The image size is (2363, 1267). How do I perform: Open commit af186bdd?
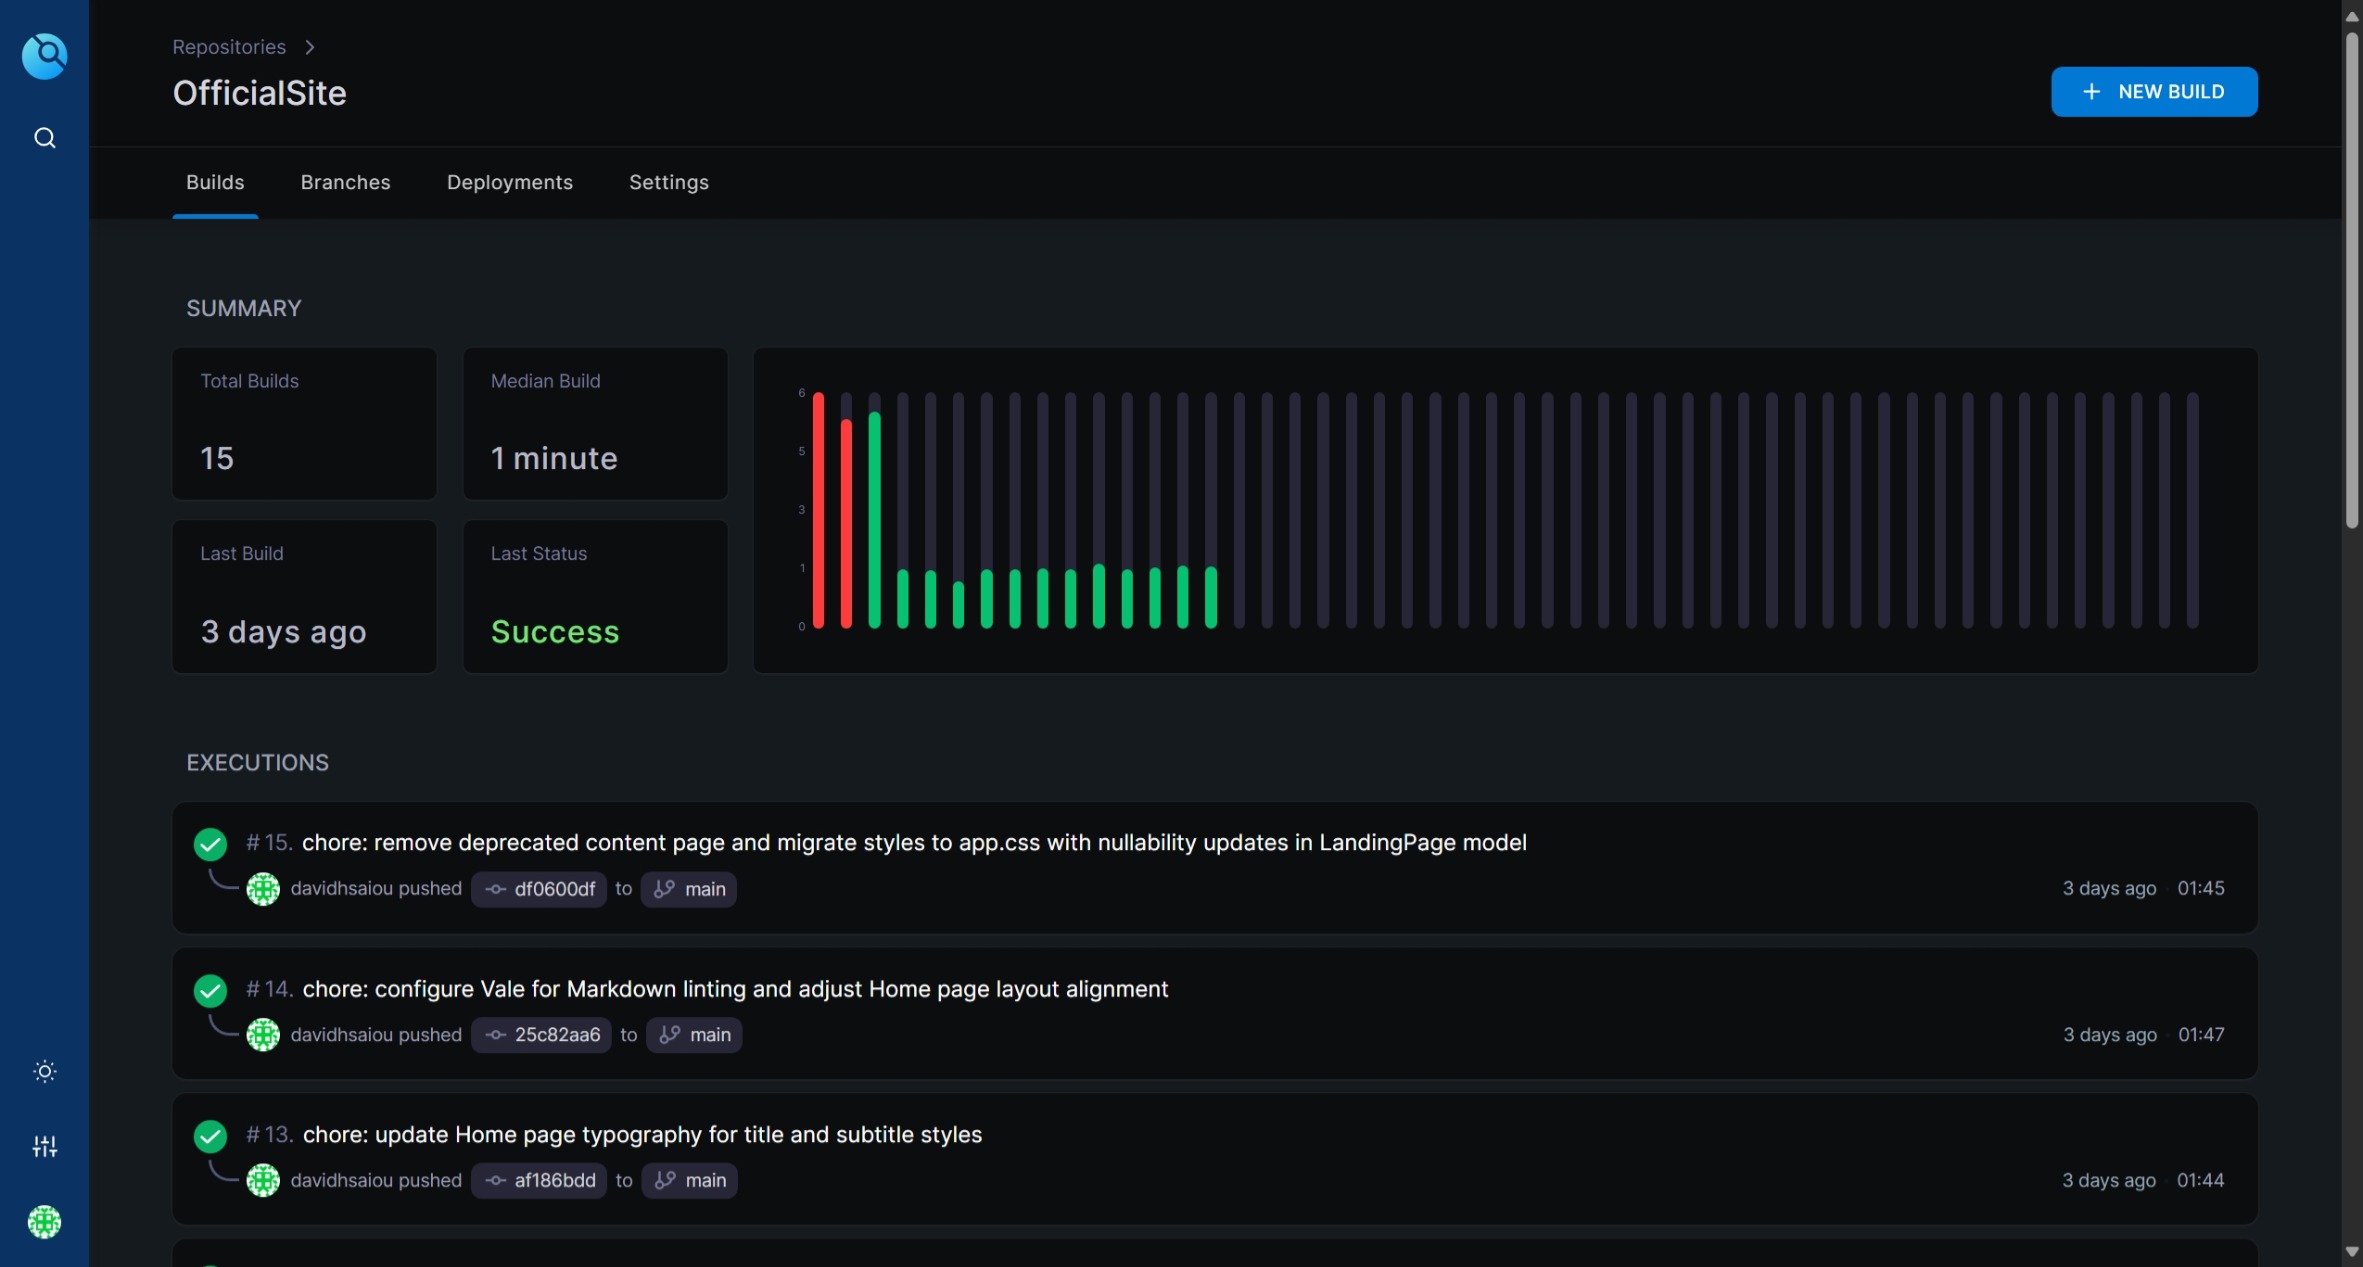[539, 1181]
